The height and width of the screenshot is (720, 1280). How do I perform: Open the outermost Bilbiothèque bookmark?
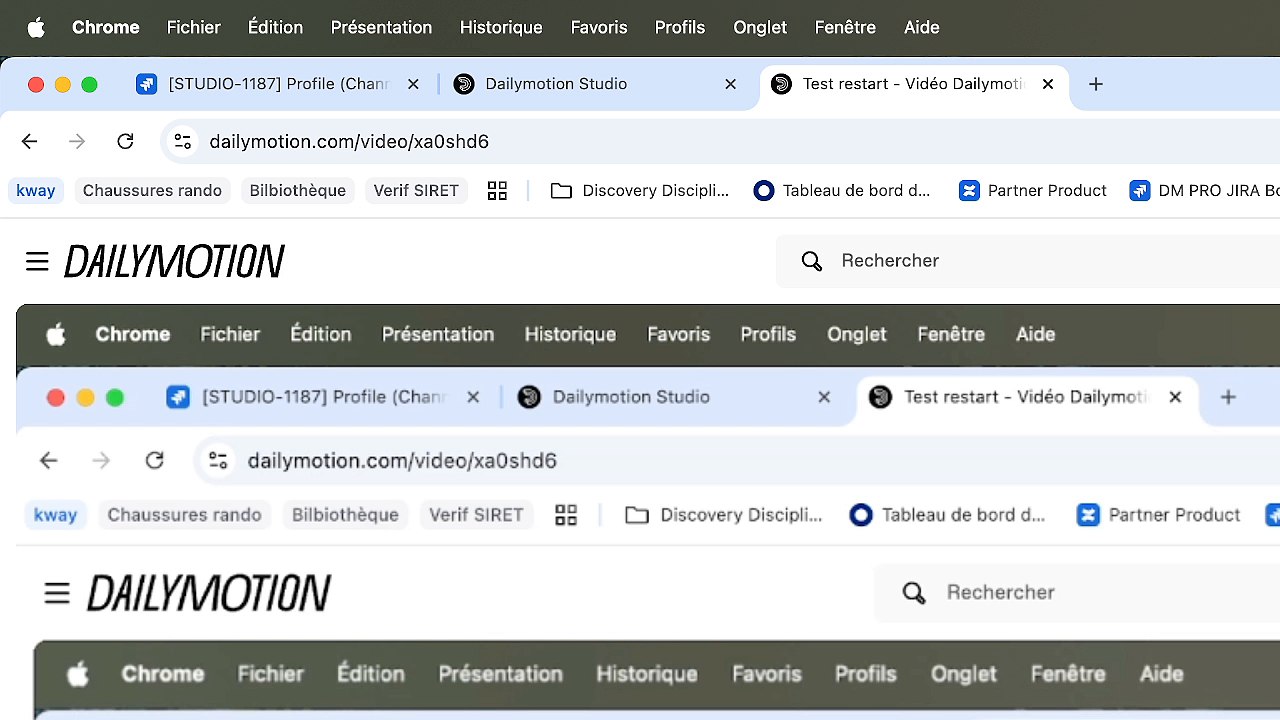298,190
